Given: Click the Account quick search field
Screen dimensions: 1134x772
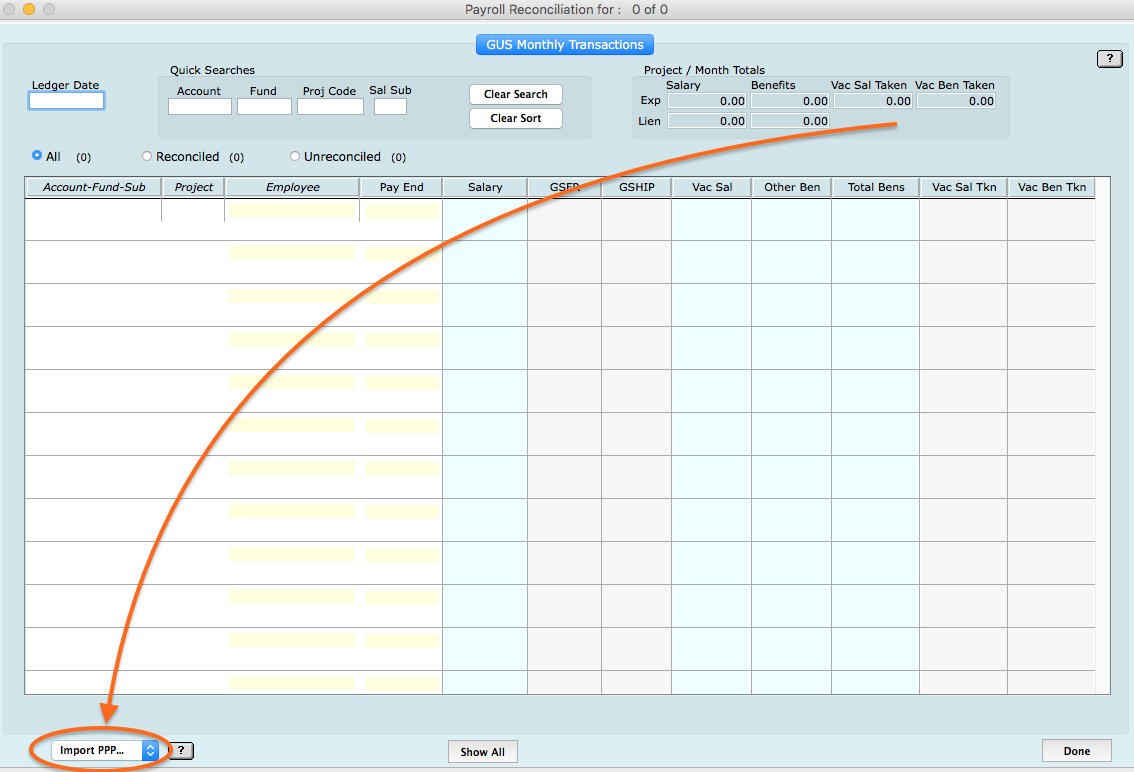Looking at the screenshot, I should tap(199, 106).
